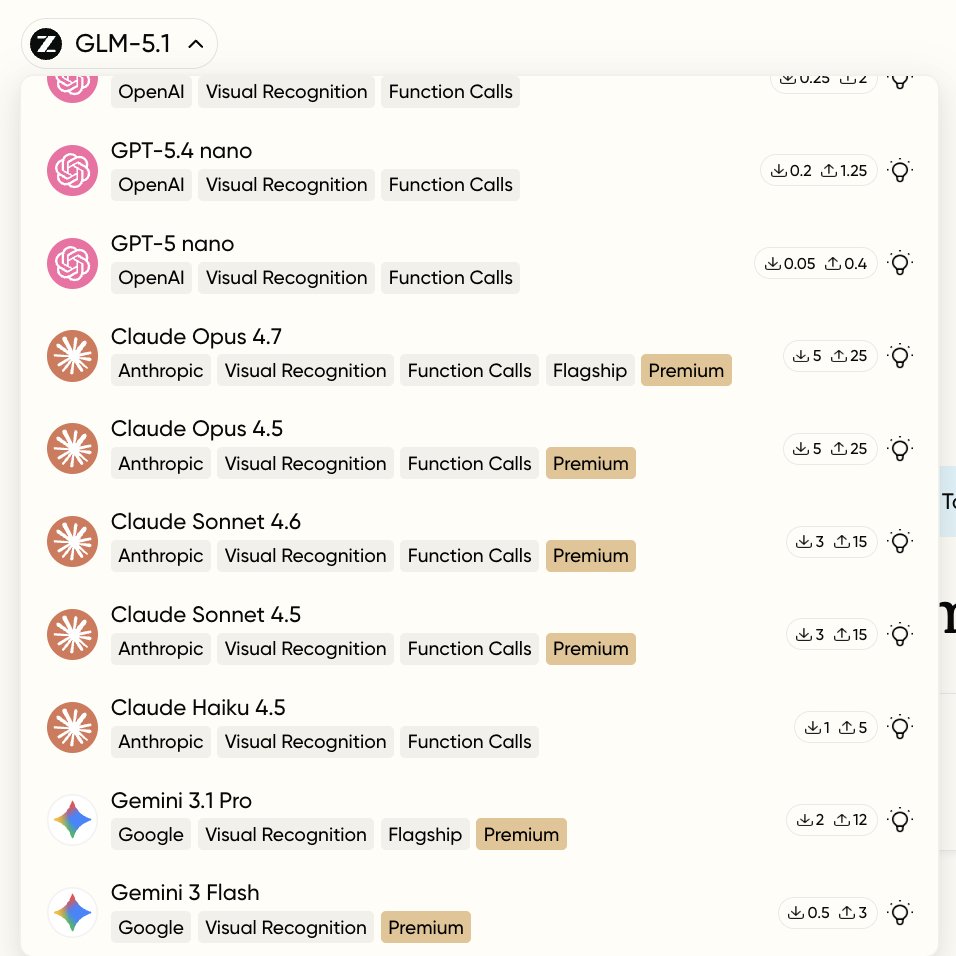Click the Anthropic tag under Claude Opus 4.7
Image resolution: width=956 pixels, height=956 pixels.
pos(161,371)
